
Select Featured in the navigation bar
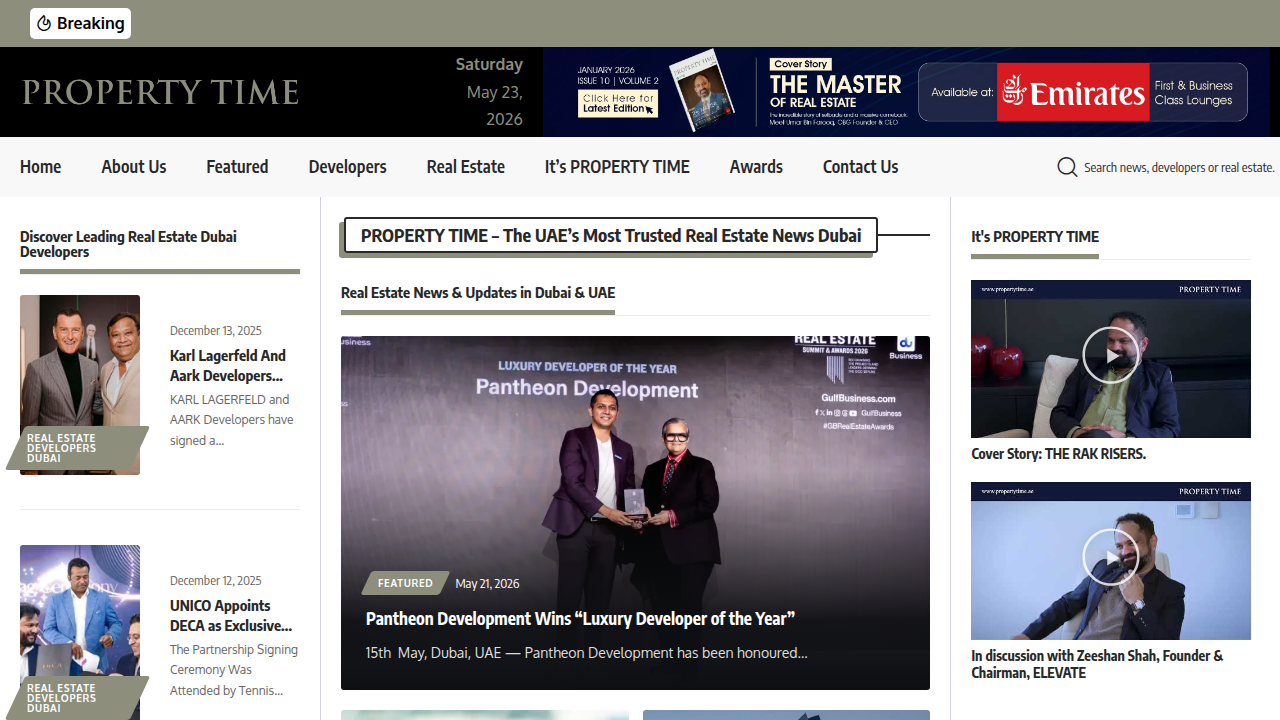(x=237, y=167)
